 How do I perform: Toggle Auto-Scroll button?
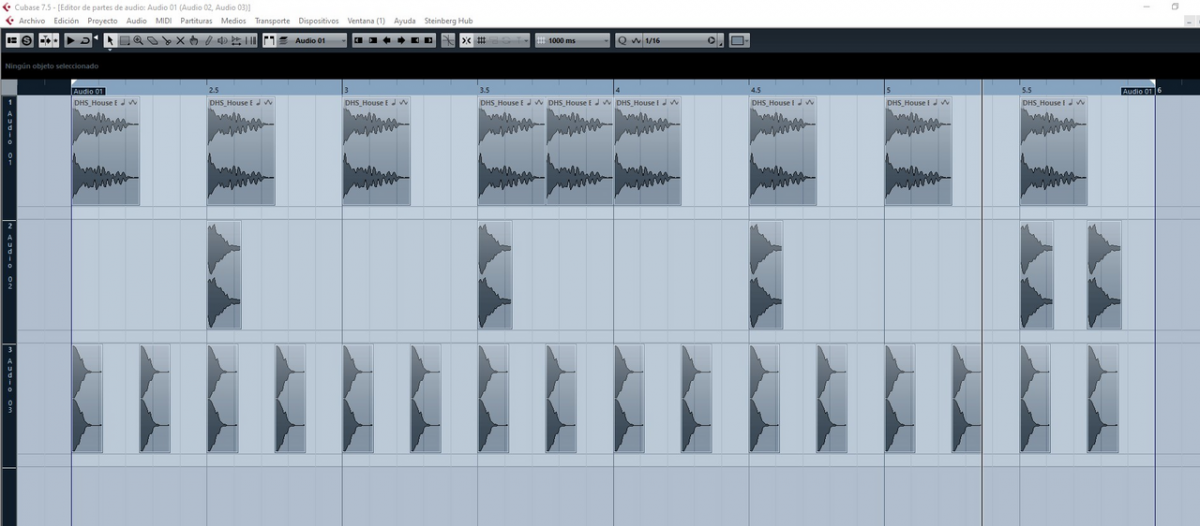click(x=47, y=40)
